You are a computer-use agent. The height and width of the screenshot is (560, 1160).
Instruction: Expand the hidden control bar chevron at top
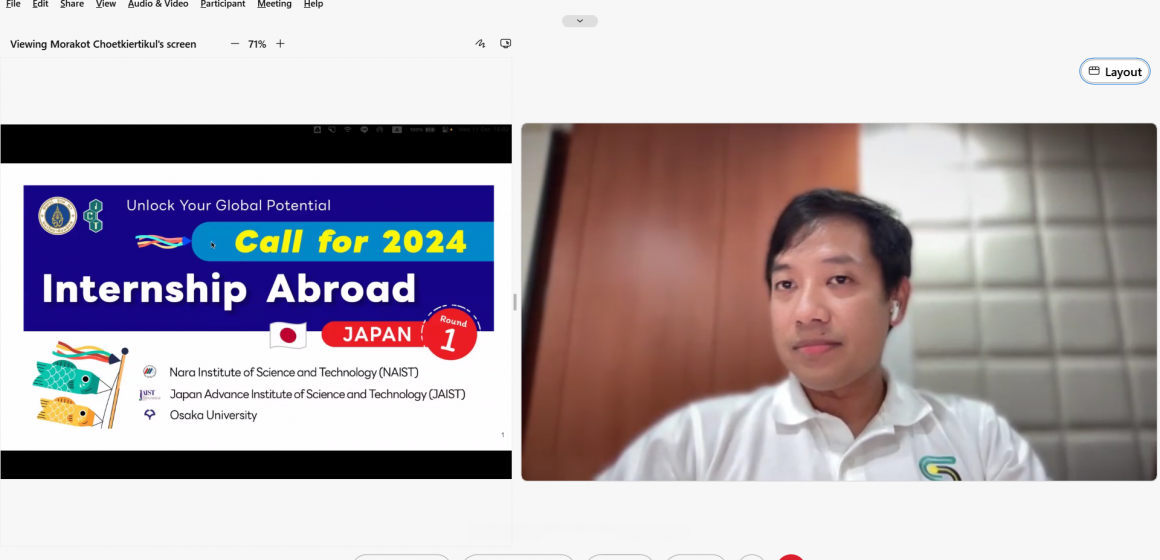click(x=580, y=21)
